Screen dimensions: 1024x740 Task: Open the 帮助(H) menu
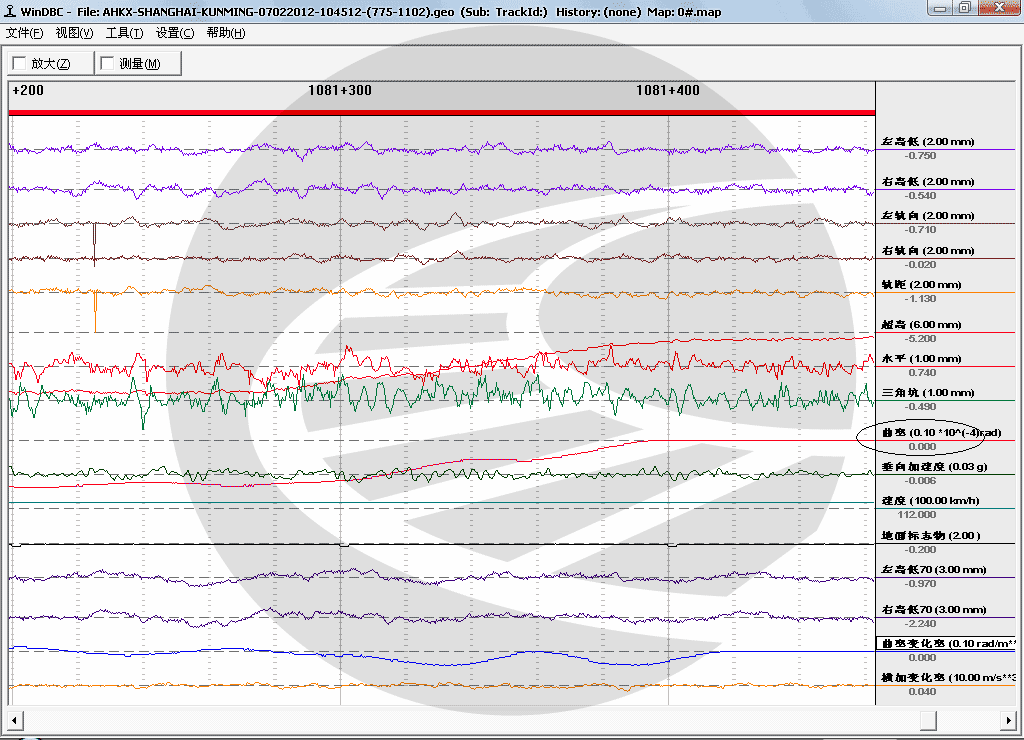coord(225,33)
